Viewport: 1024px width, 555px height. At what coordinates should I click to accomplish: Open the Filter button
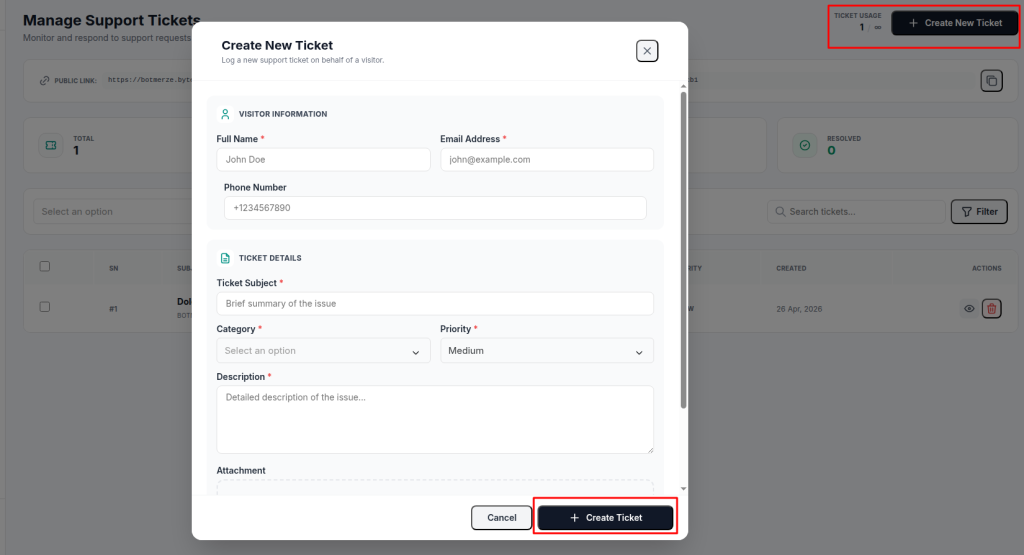pyautogui.click(x=979, y=212)
